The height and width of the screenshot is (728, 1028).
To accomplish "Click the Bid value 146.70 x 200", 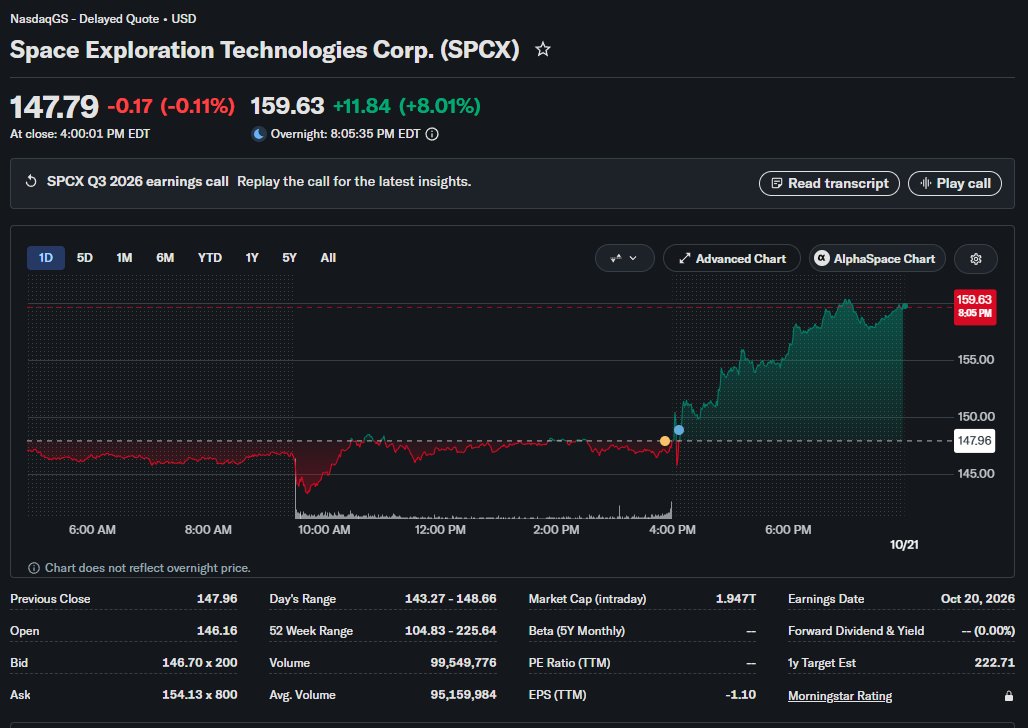I will pos(200,663).
